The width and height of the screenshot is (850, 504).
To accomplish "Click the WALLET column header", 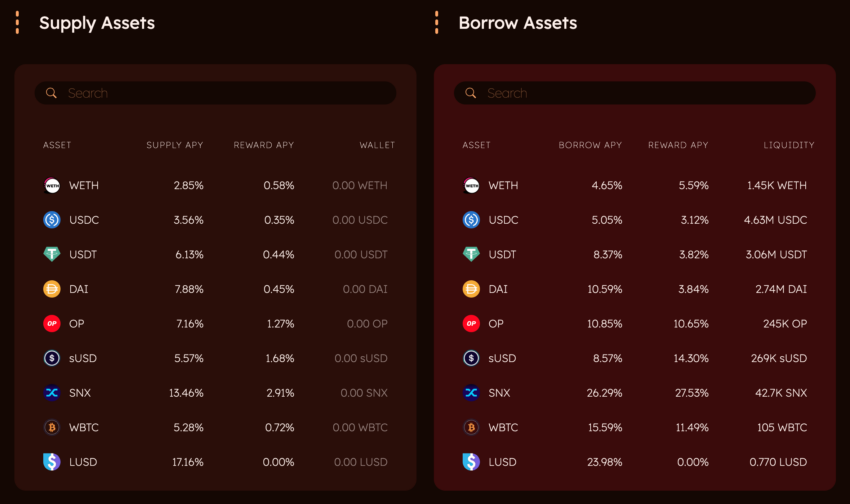I will tap(377, 145).
